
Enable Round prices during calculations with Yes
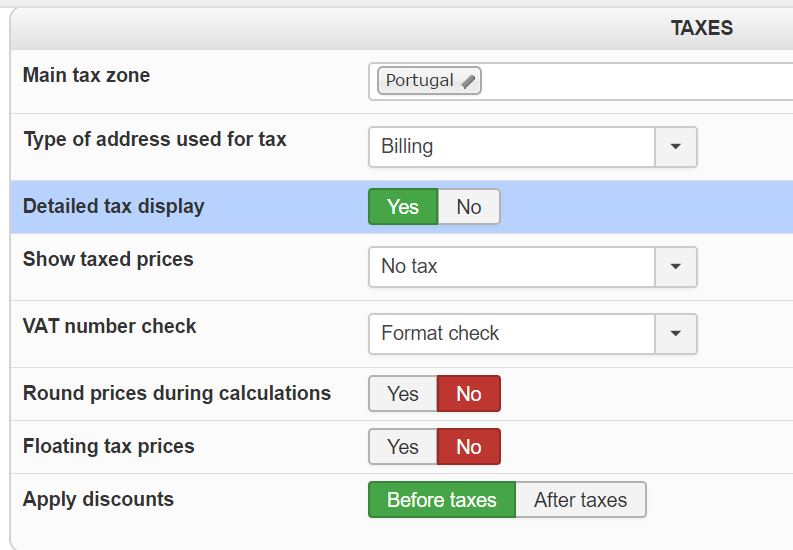(403, 394)
